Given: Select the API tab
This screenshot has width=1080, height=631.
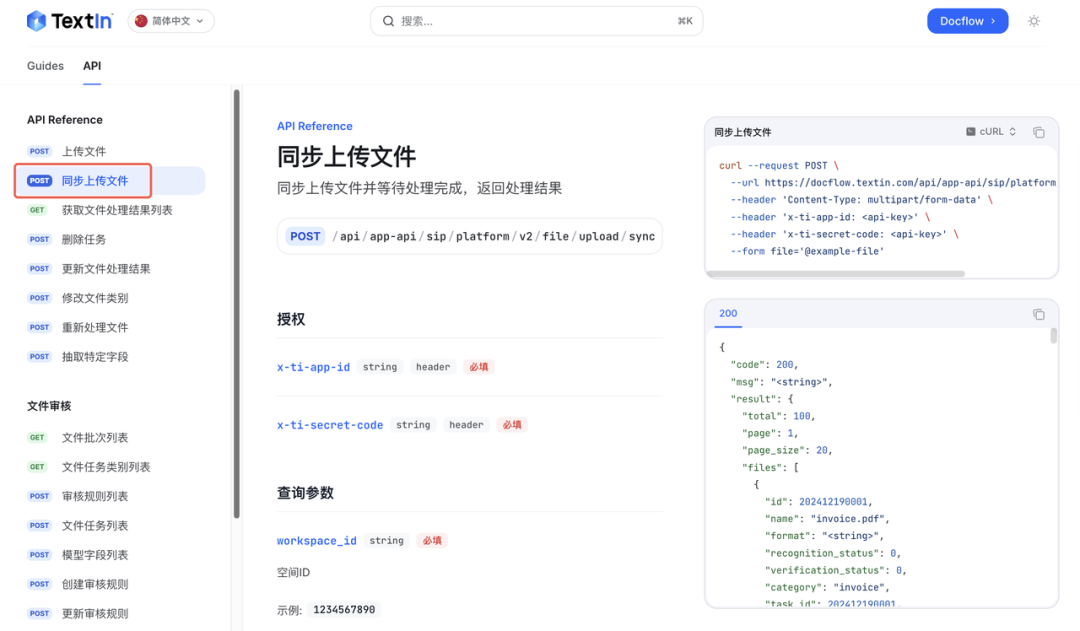Looking at the screenshot, I should click(x=92, y=66).
